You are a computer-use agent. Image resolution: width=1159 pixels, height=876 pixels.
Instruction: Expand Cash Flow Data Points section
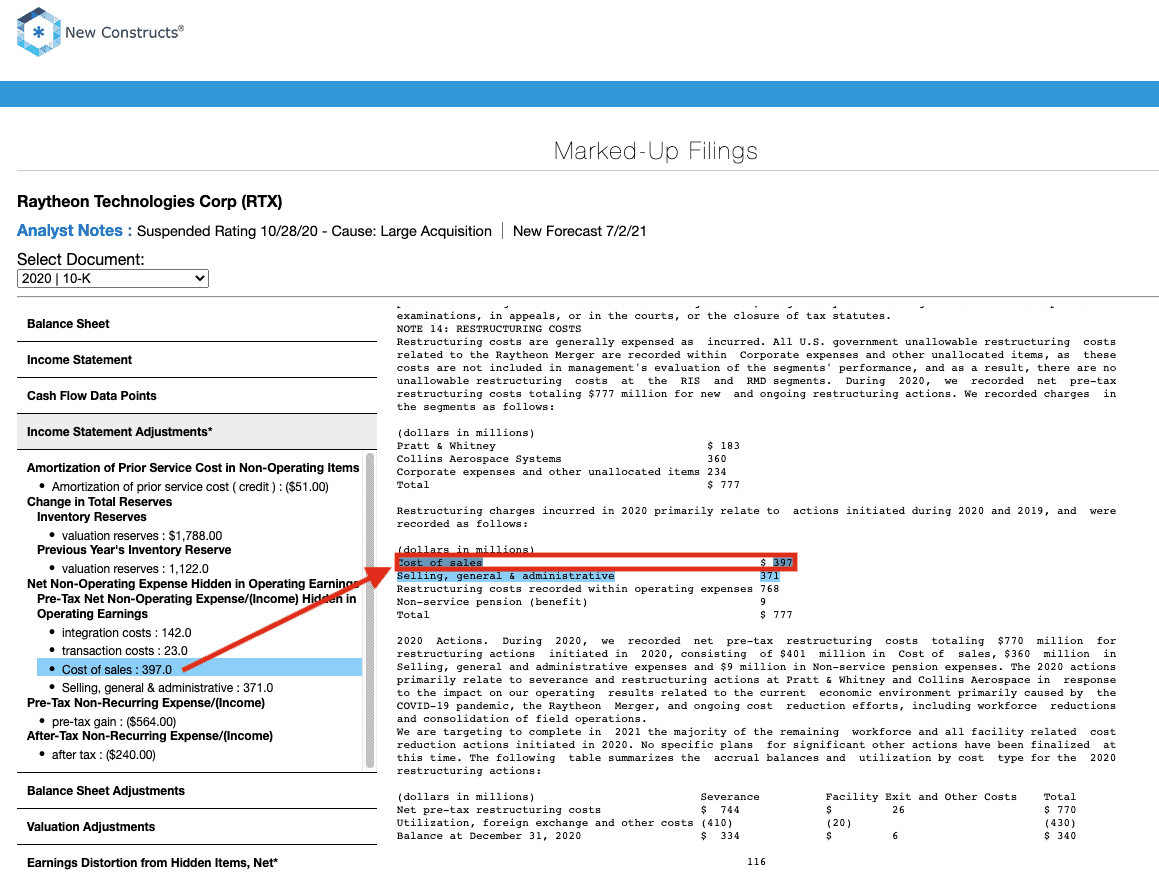[197, 396]
